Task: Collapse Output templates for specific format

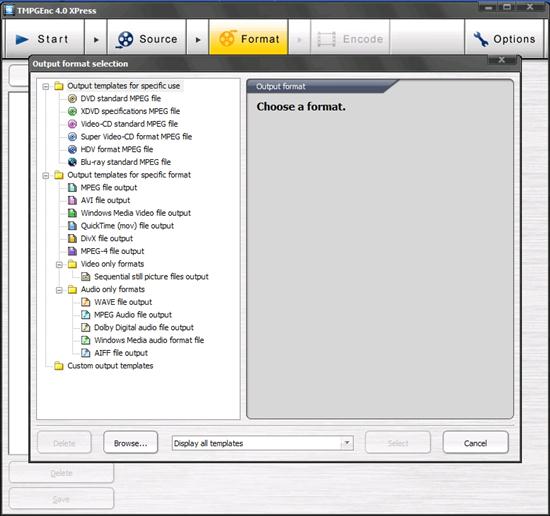Action: 46,175
